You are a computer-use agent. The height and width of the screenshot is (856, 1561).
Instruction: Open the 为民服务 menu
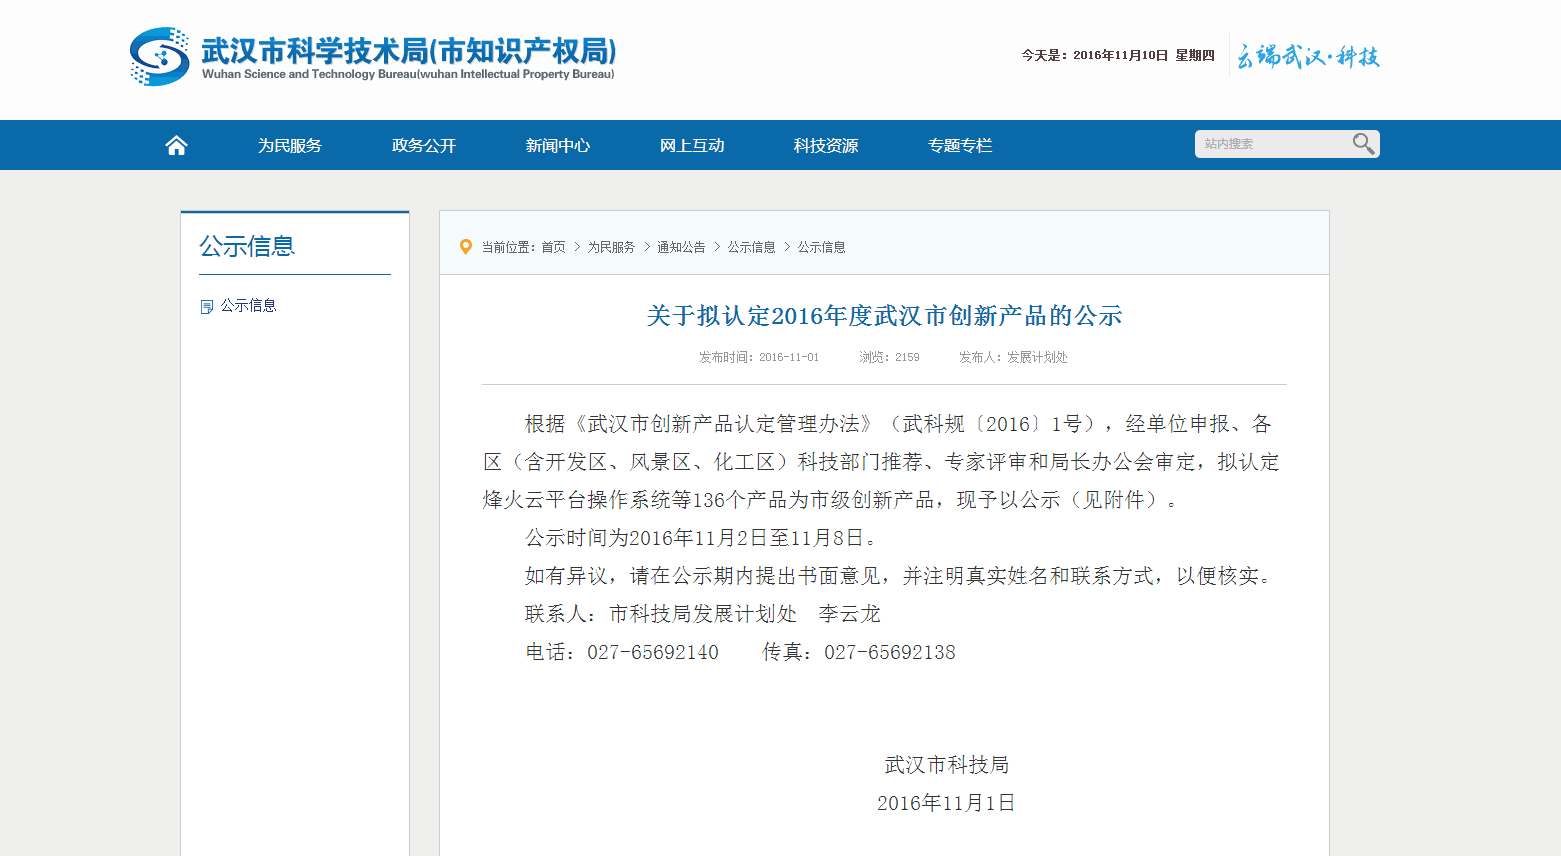coord(290,145)
